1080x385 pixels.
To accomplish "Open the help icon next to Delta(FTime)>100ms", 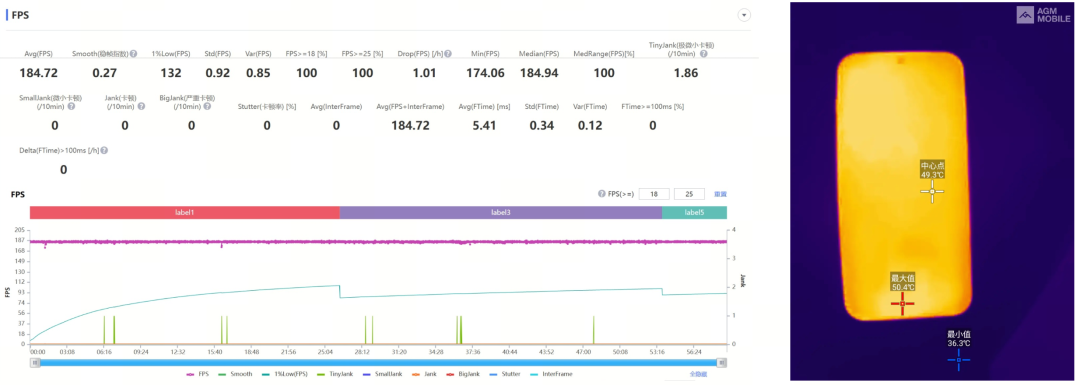I will click(104, 150).
